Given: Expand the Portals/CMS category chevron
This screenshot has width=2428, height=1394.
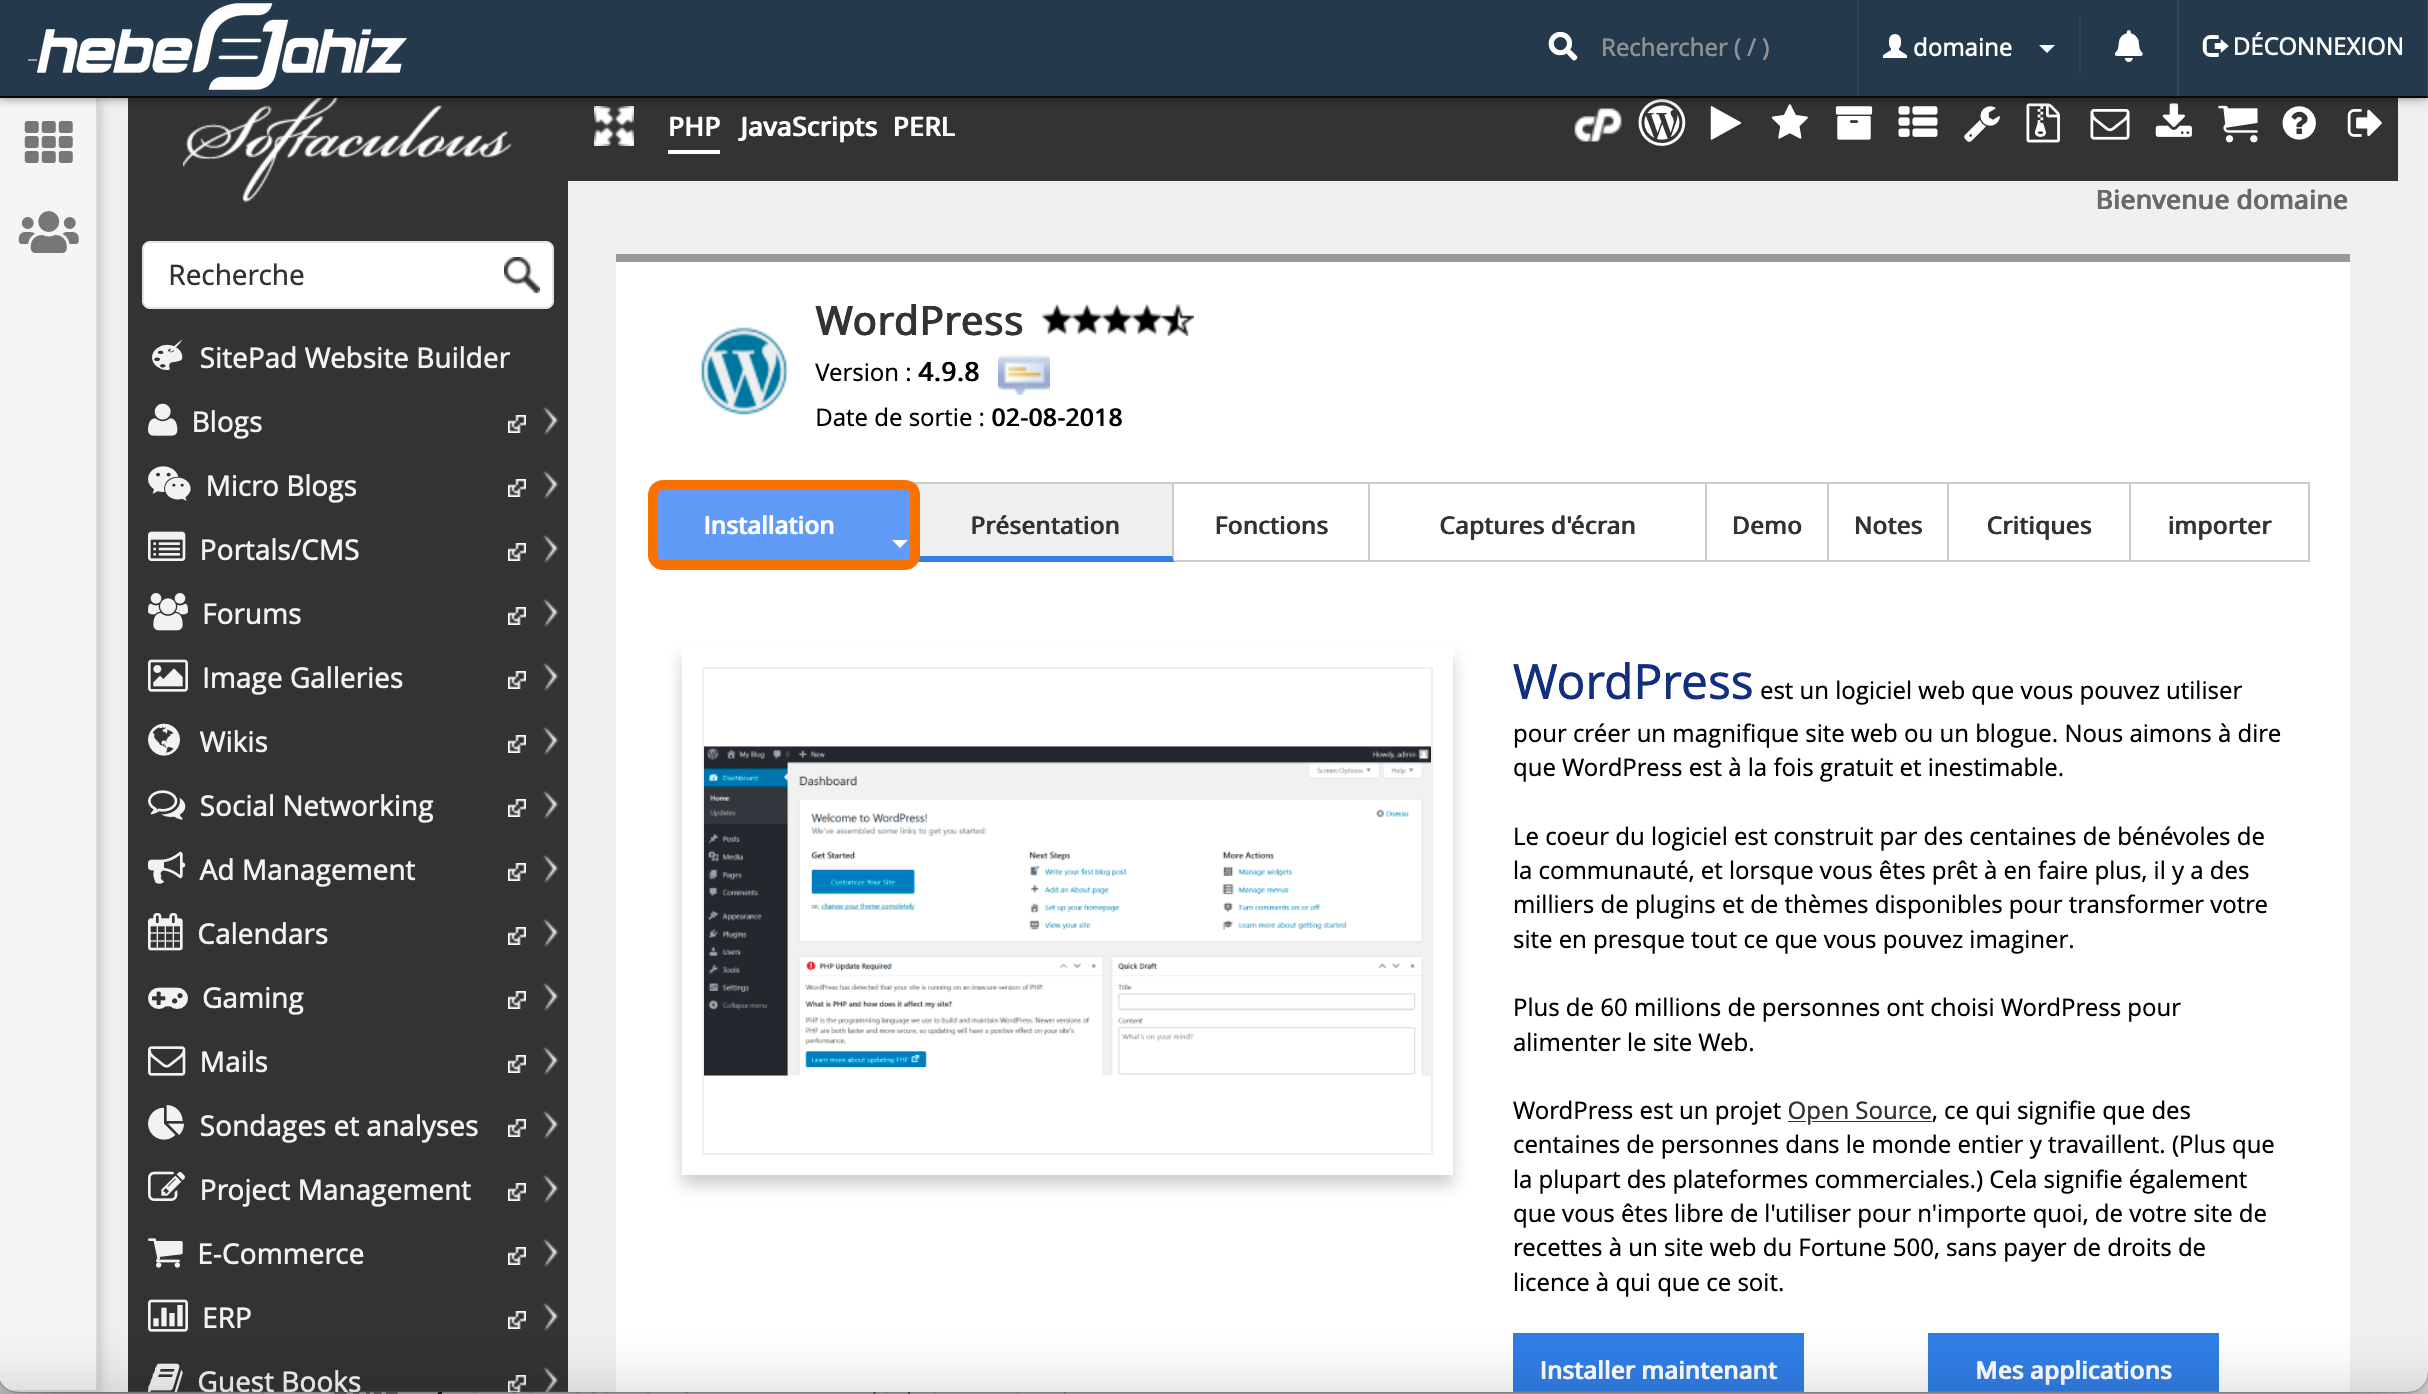Looking at the screenshot, I should coord(551,549).
